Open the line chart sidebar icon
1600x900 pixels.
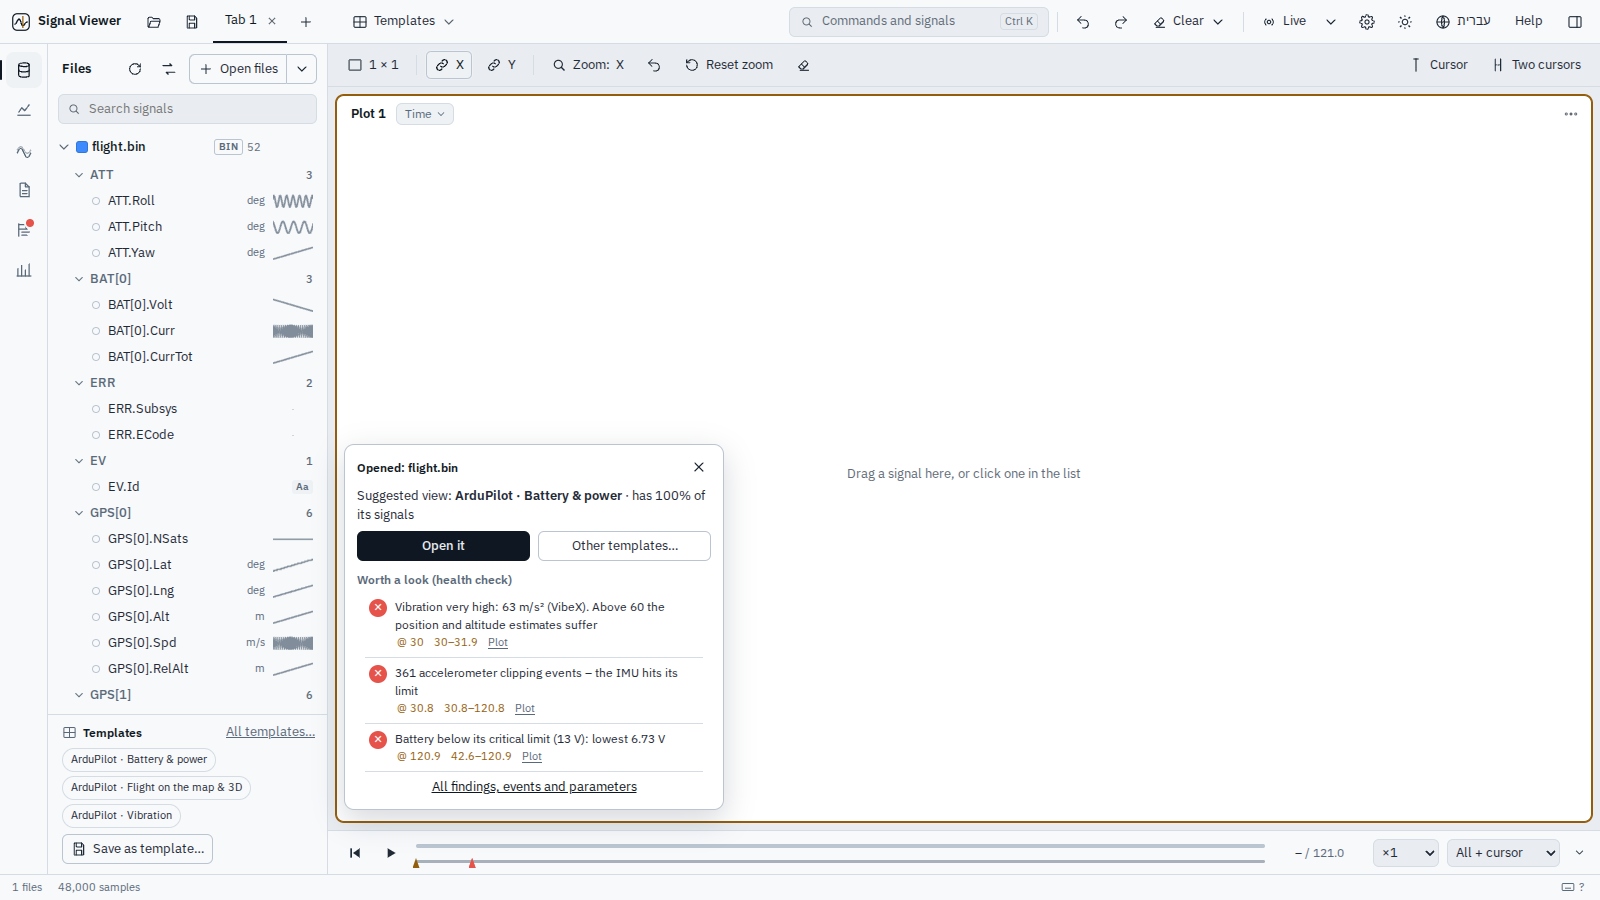(24, 110)
